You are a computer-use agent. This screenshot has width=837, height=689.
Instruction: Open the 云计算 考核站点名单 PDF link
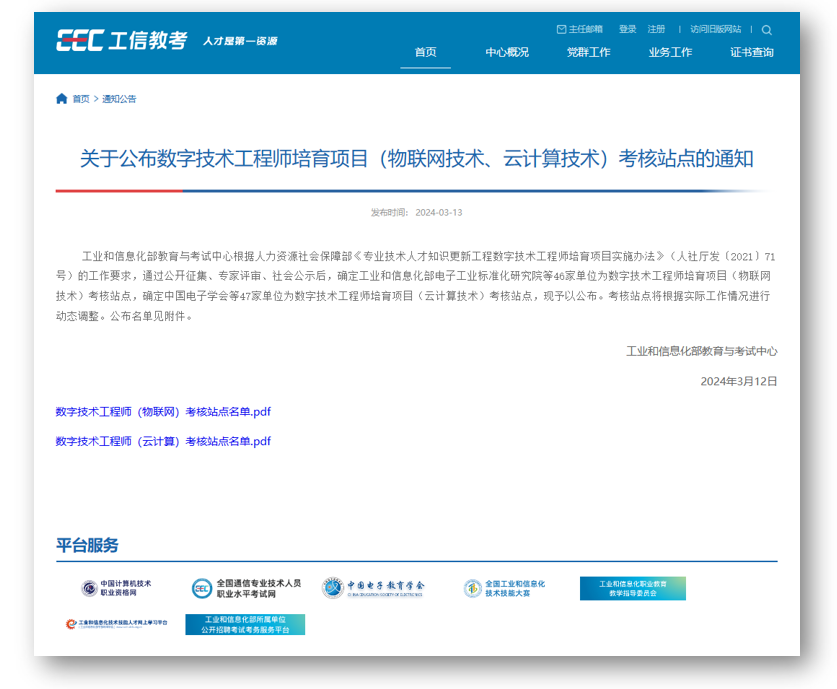(x=162, y=440)
